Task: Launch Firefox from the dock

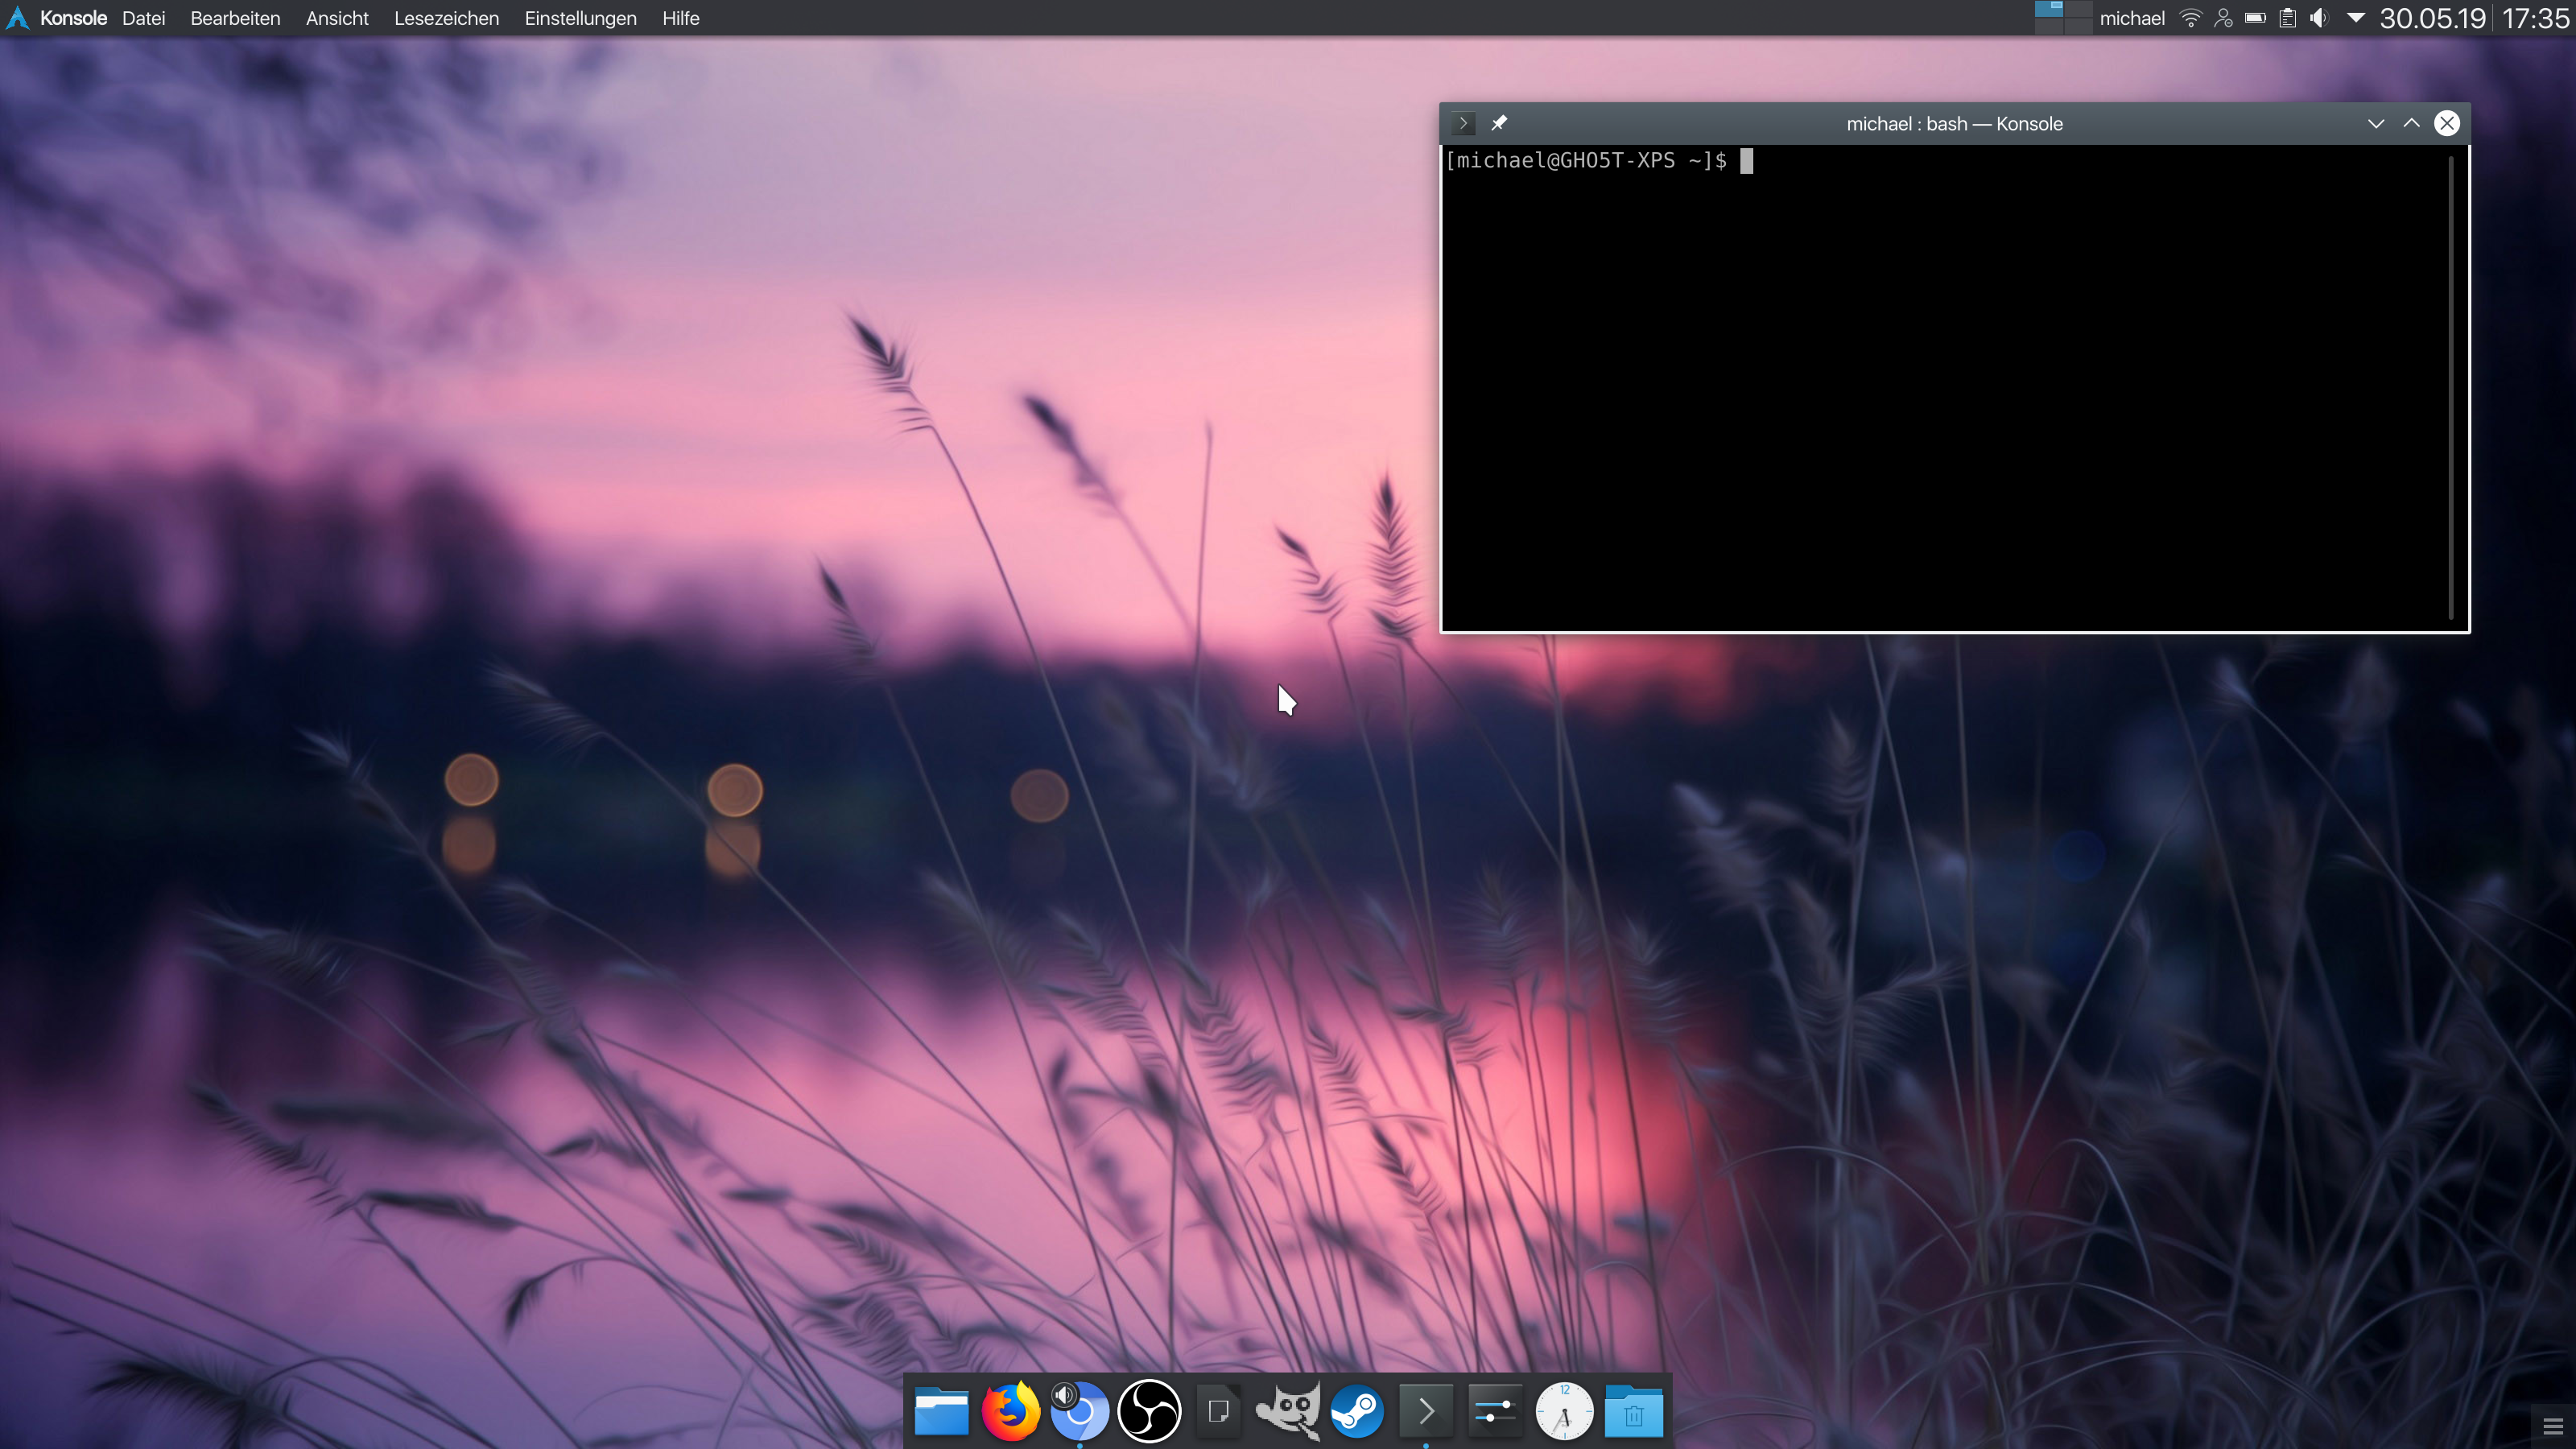Action: [x=1010, y=1411]
